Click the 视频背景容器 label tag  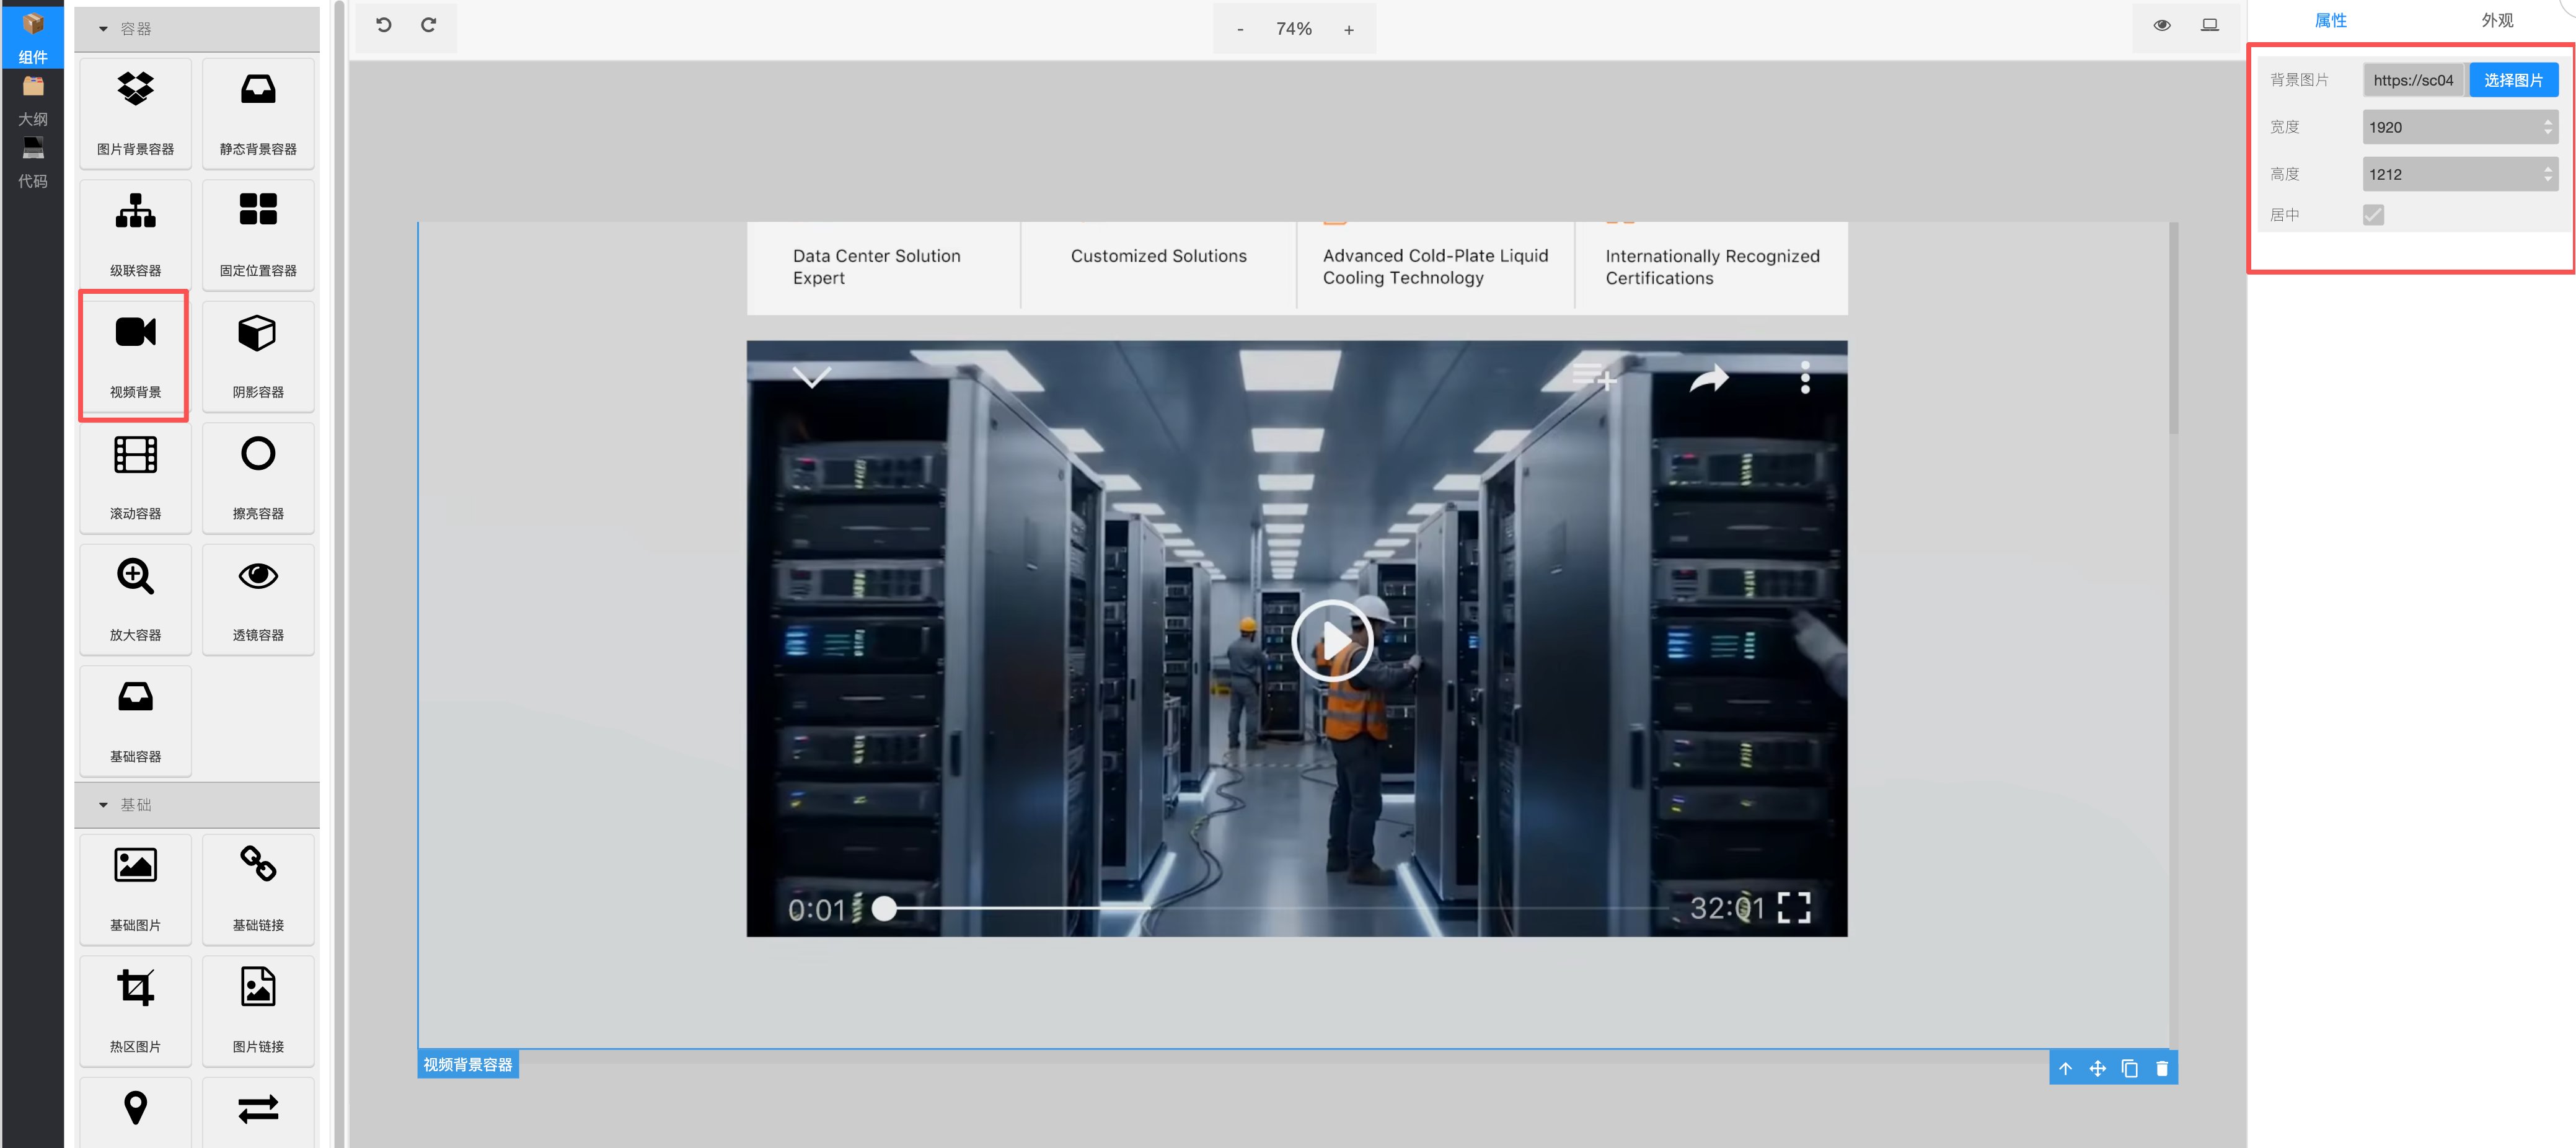[x=467, y=1065]
